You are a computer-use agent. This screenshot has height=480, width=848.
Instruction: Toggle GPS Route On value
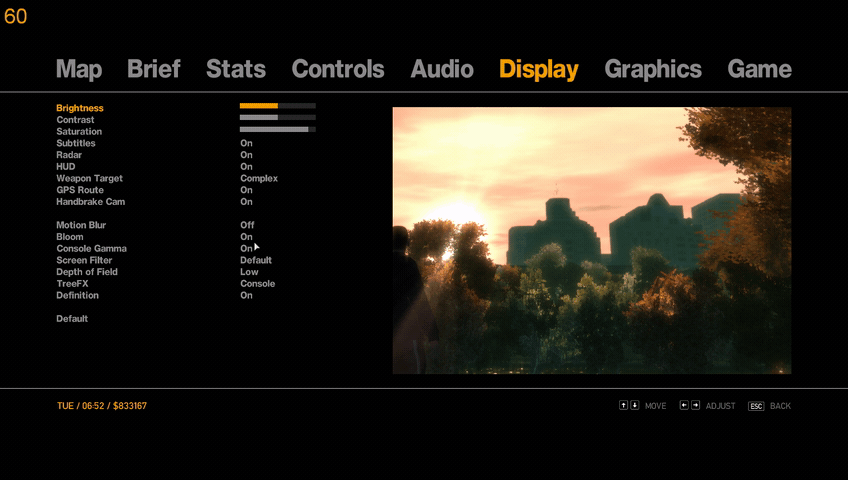[x=246, y=190]
